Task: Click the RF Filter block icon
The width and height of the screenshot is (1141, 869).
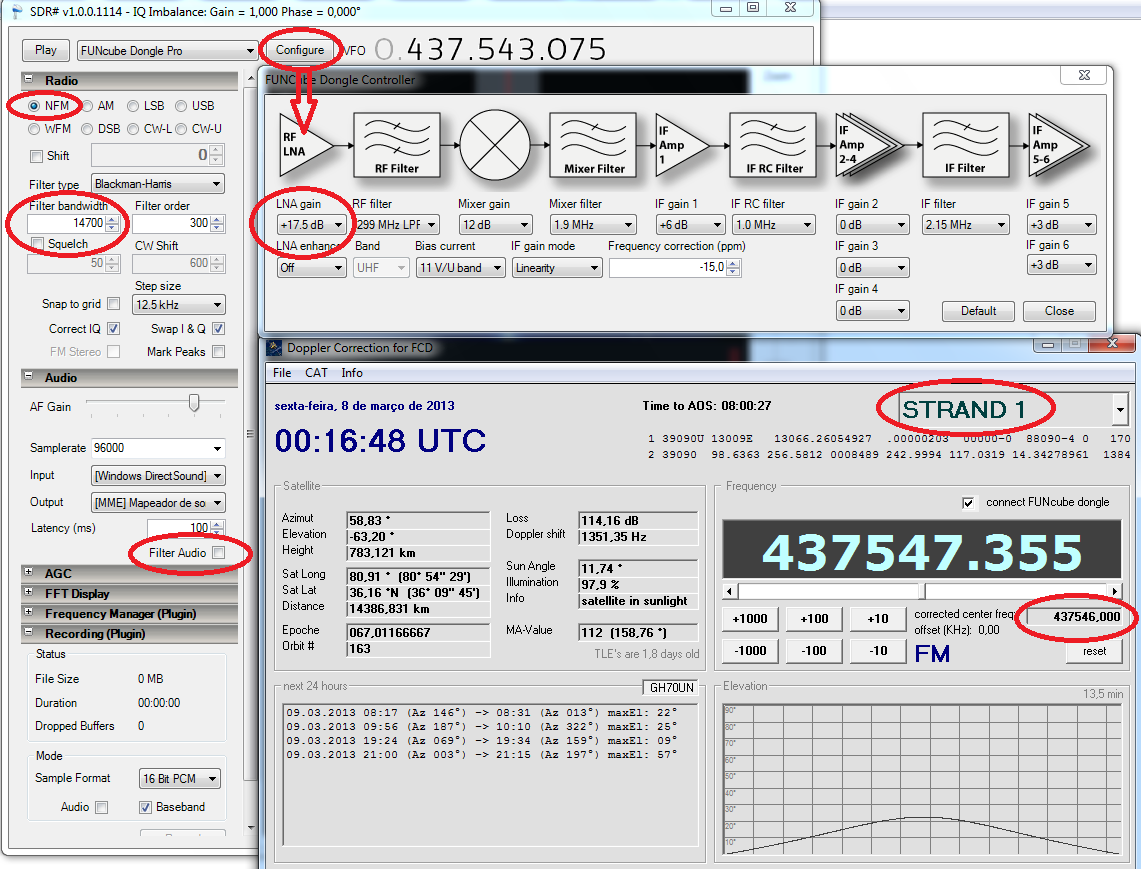Action: coord(396,145)
